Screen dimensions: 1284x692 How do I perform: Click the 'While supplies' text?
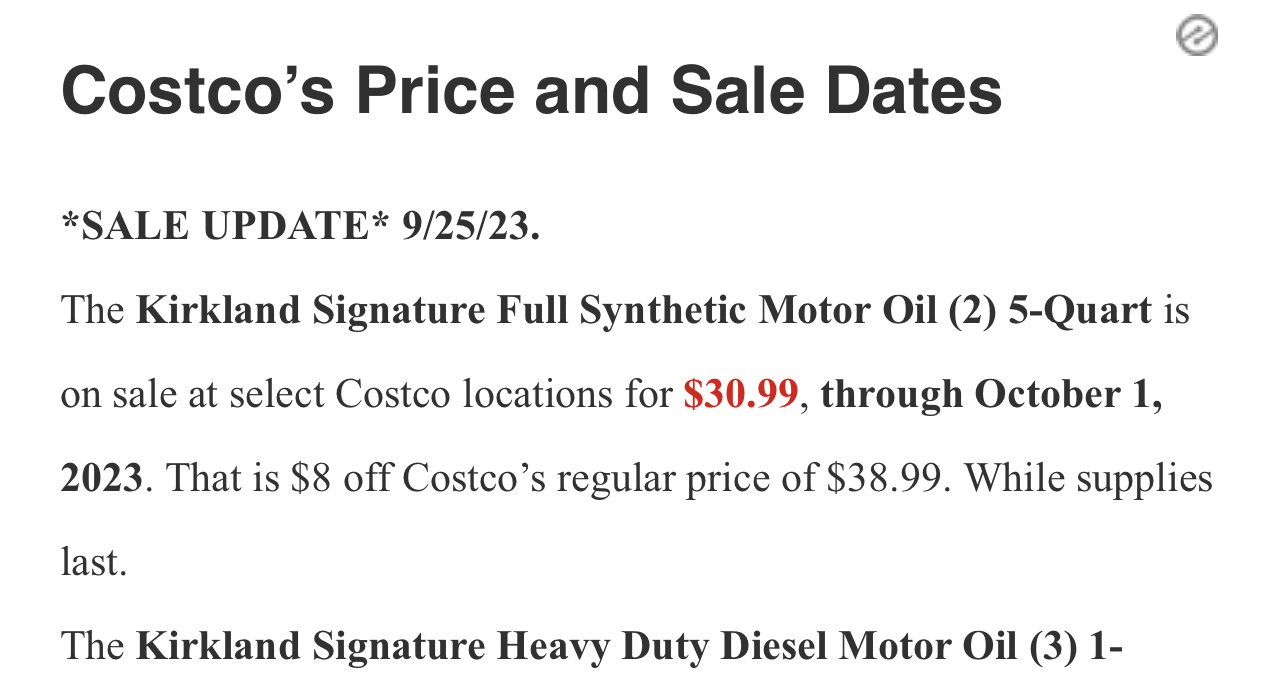click(1089, 480)
